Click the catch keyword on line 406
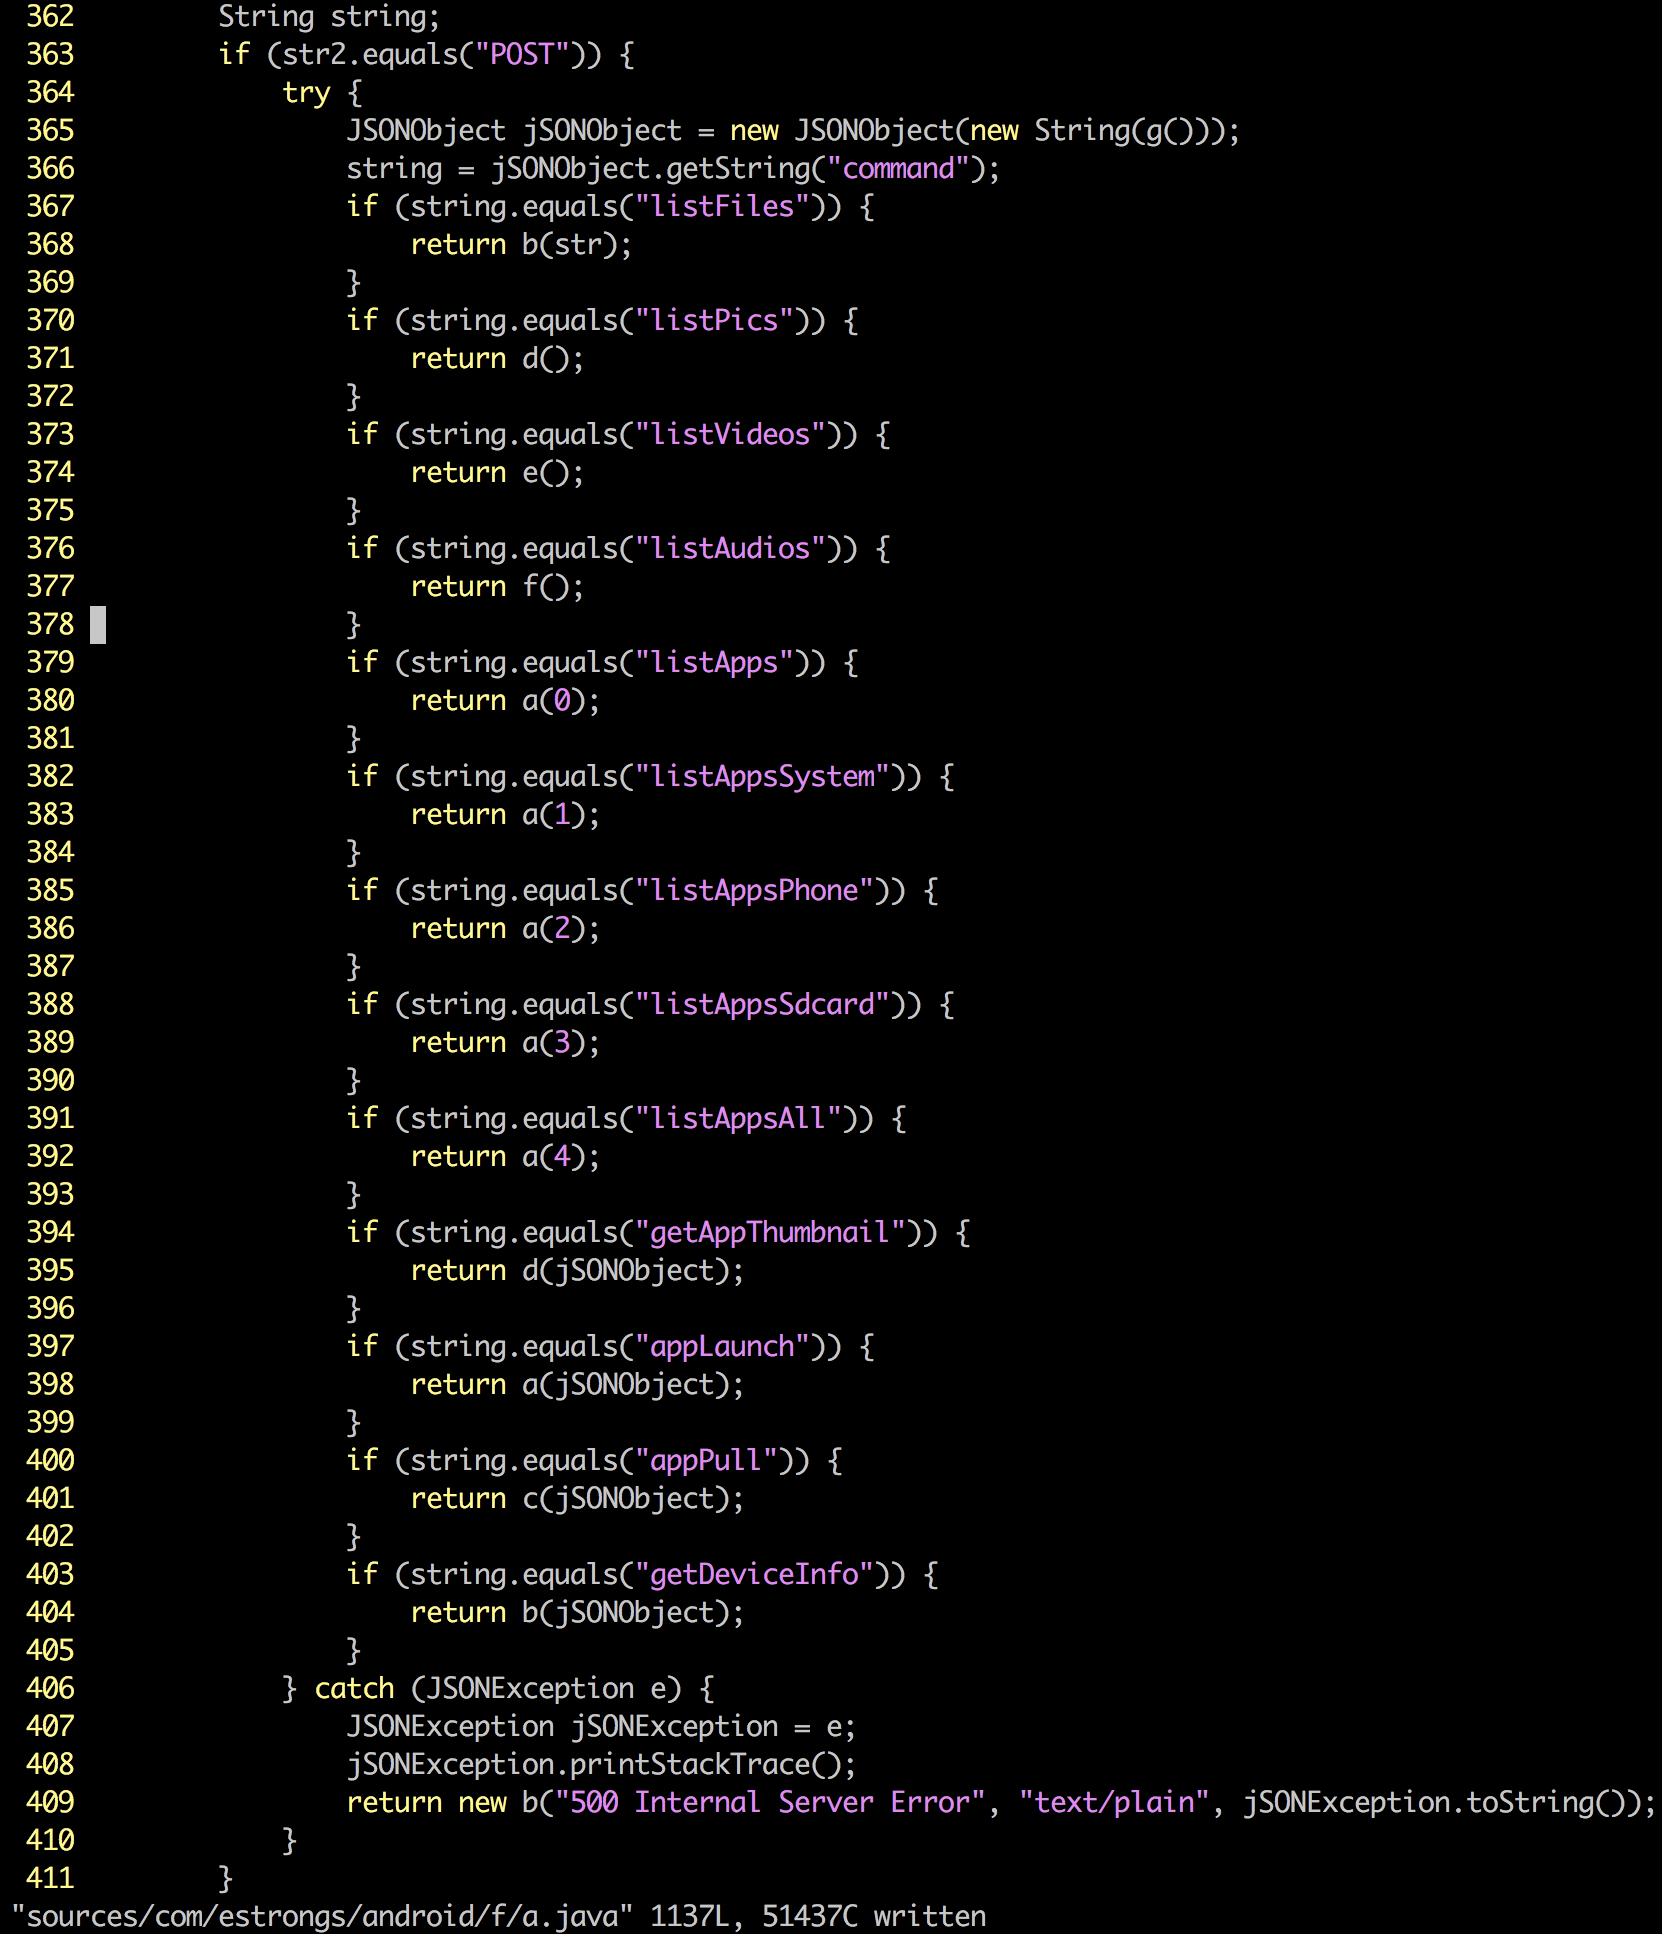The width and height of the screenshot is (1662, 1934). click(x=354, y=1688)
